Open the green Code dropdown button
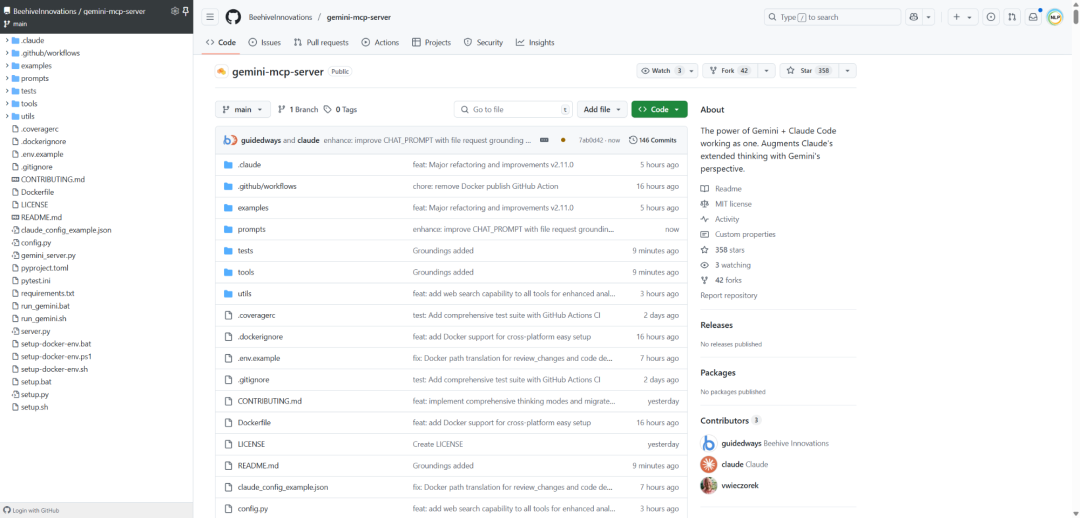1080x518 pixels. pyautogui.click(x=659, y=110)
